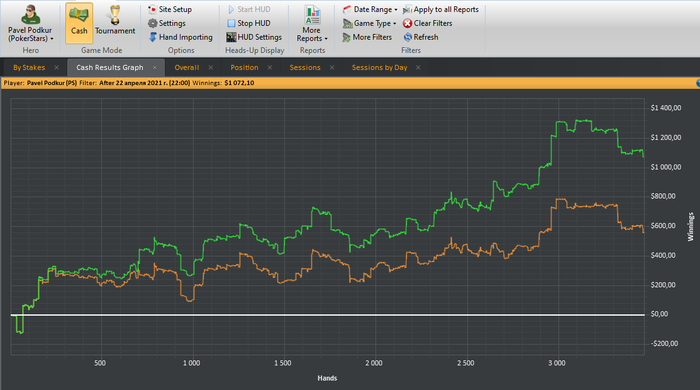Open the Game Type dropdown
Screen dimensions: 700x390
coord(369,23)
